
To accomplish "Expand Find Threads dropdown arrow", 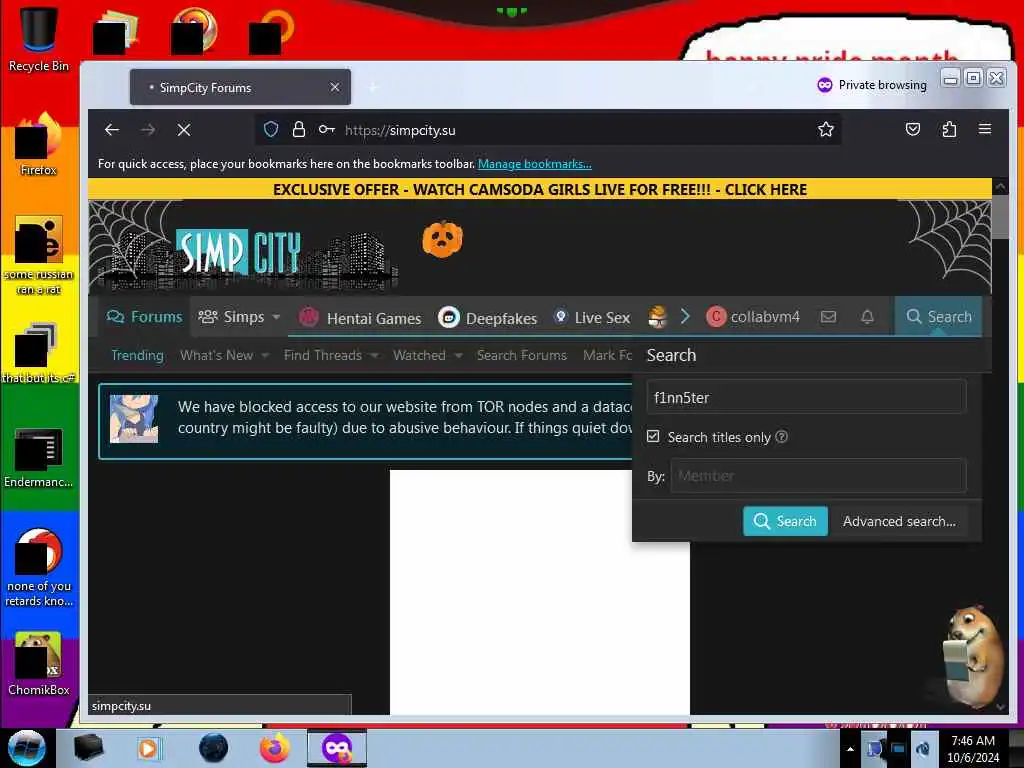I will [374, 355].
